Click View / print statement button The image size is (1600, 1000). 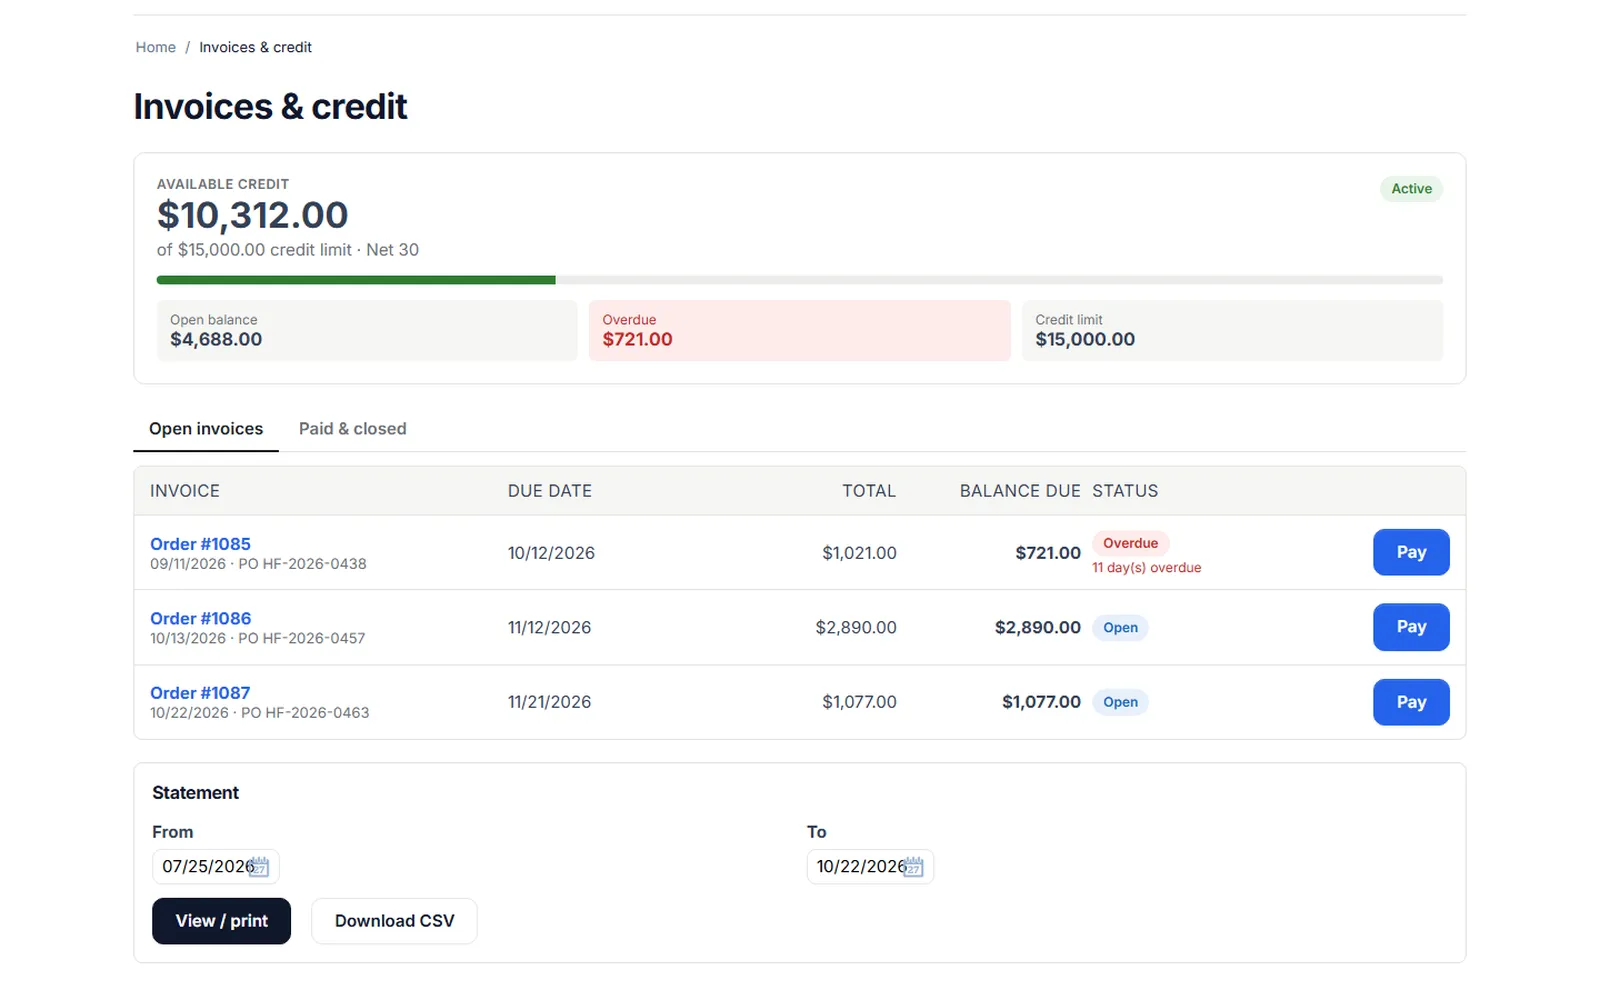click(221, 921)
